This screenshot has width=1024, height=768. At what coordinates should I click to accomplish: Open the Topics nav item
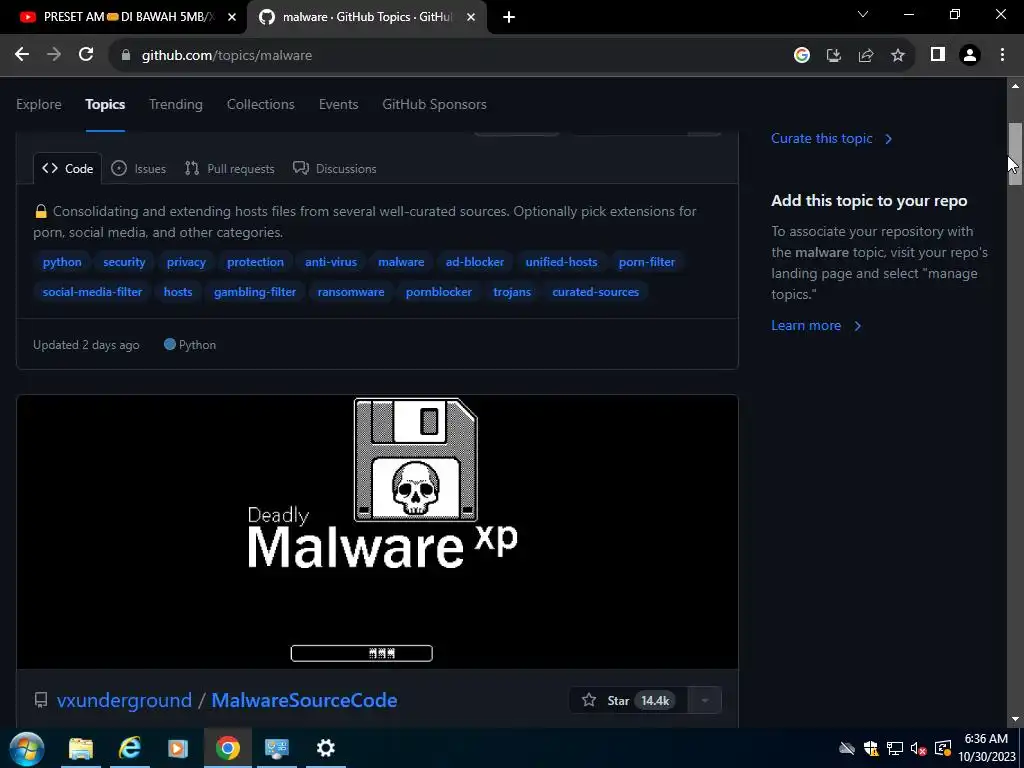pyautogui.click(x=105, y=104)
